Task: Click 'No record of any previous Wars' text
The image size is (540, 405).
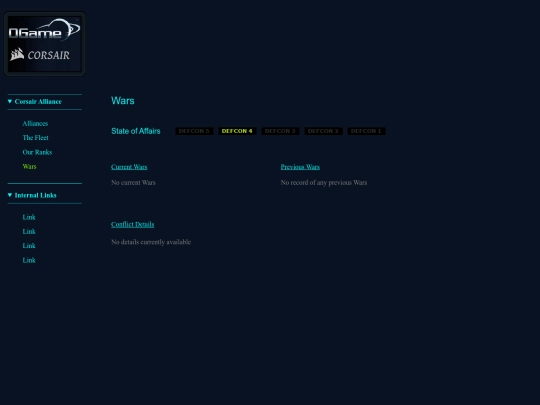Action: [x=324, y=183]
